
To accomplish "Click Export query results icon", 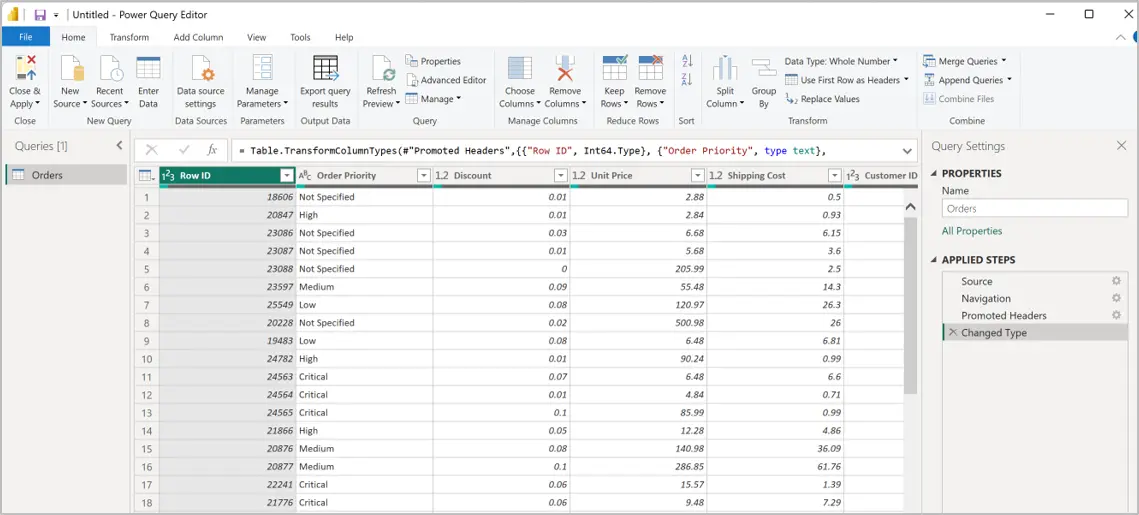I will tap(325, 68).
